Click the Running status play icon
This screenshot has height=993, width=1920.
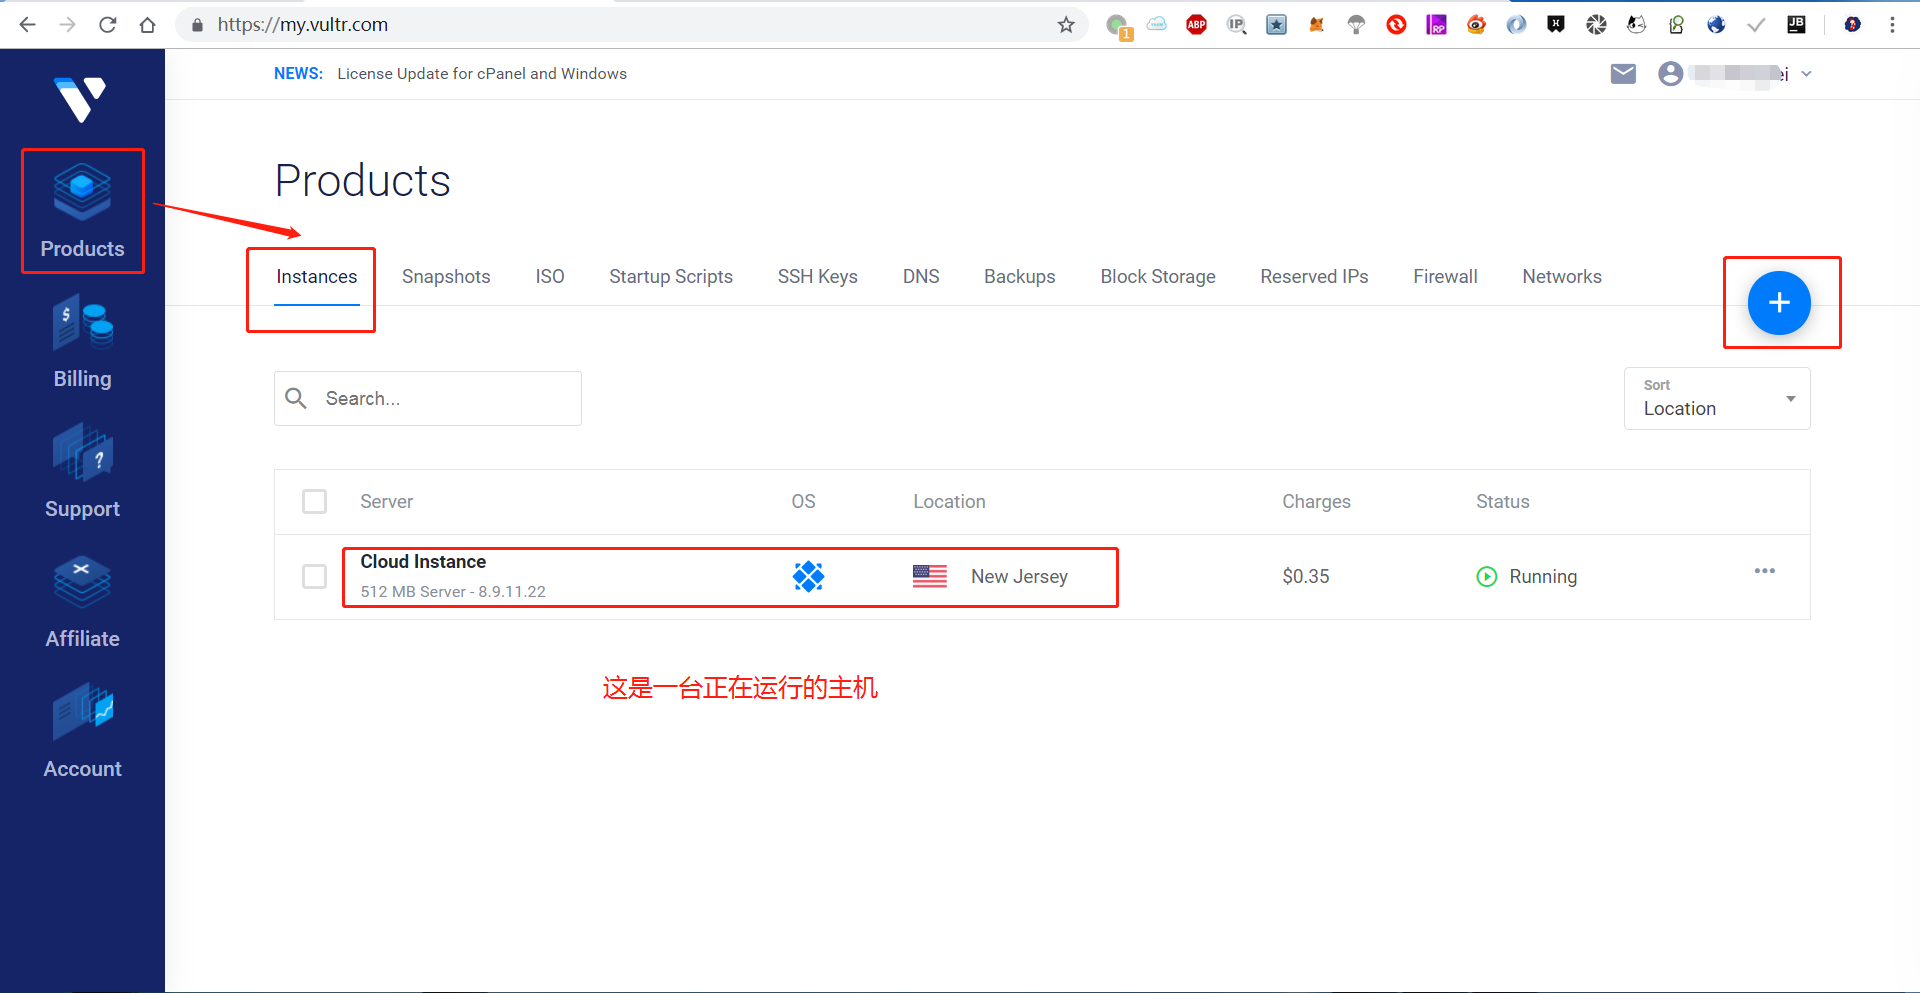coord(1487,576)
